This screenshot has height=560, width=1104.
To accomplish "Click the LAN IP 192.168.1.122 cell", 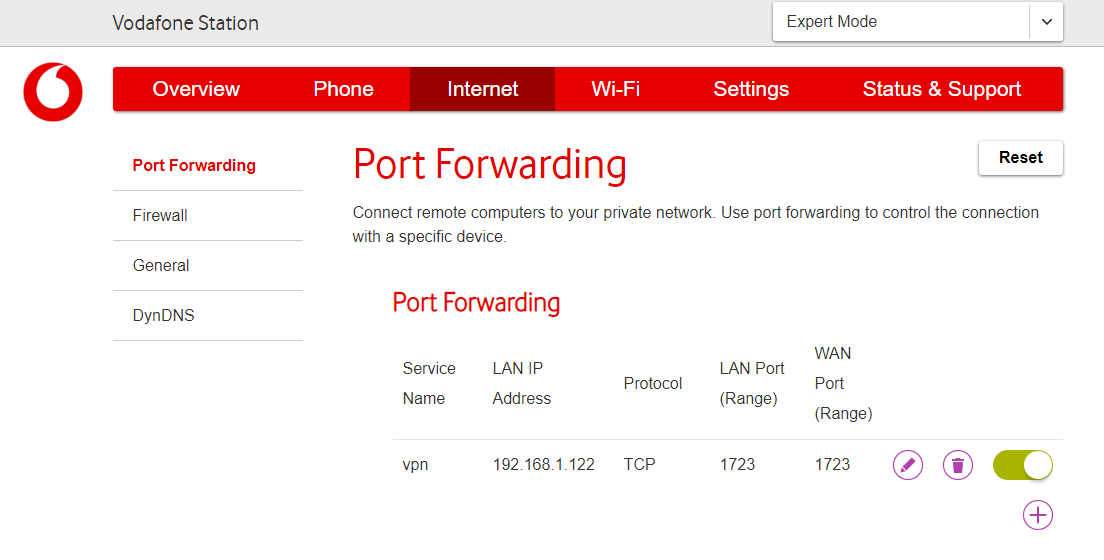I will point(543,465).
